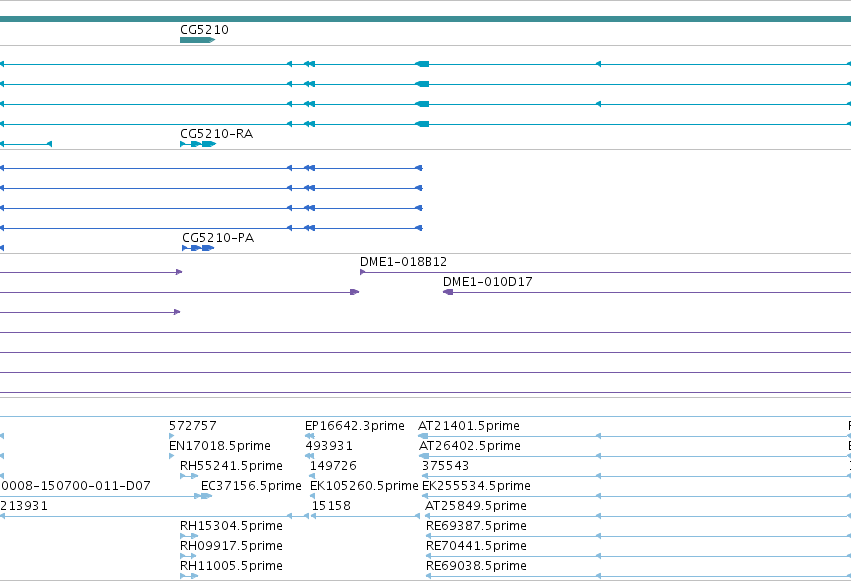Click the 15158 feature label
Viewport: 851px width, 581px height.
(331, 506)
